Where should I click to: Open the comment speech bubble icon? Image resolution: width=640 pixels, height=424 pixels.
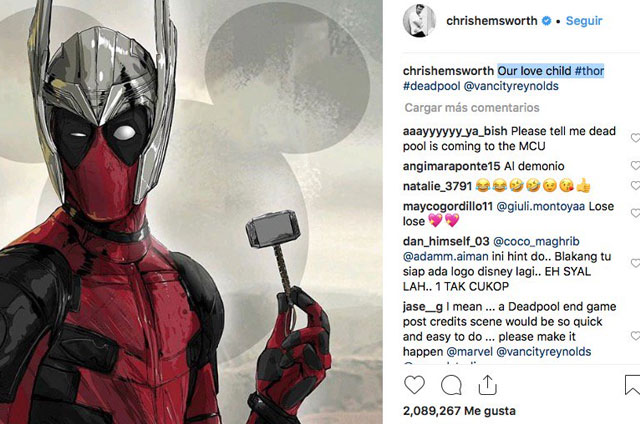(451, 385)
